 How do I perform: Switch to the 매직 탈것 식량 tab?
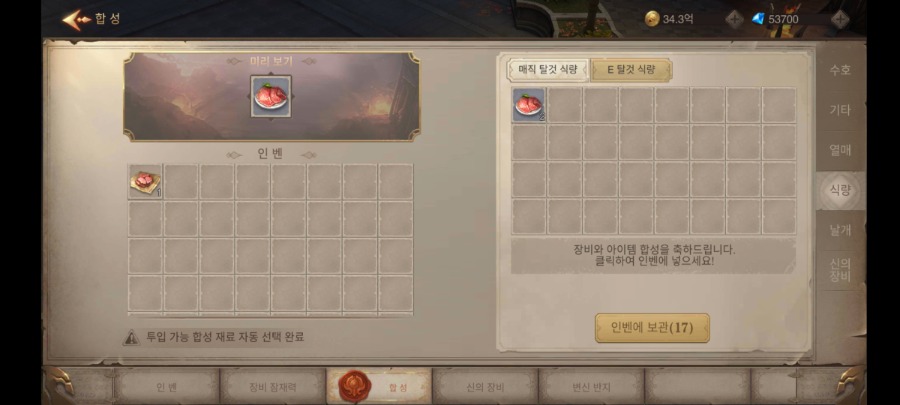click(x=548, y=70)
